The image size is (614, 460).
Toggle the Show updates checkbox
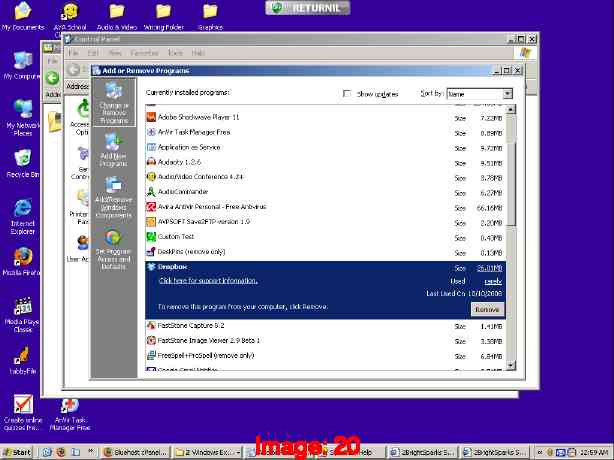[x=347, y=93]
